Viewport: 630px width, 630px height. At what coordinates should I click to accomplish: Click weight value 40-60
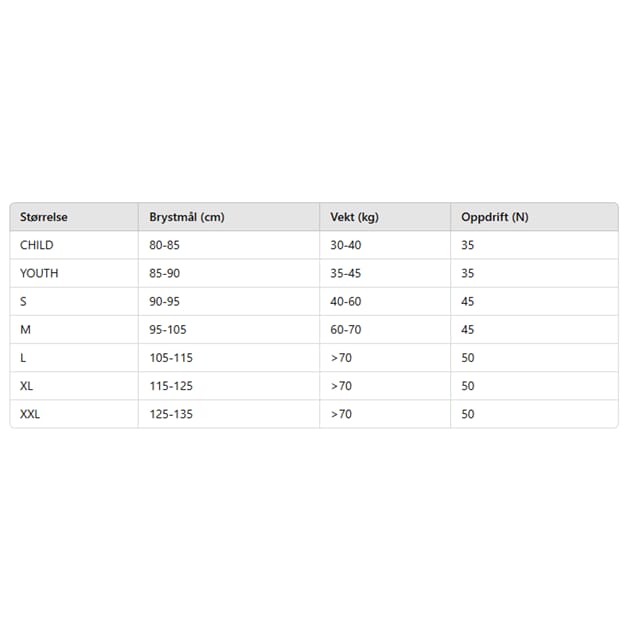347,301
